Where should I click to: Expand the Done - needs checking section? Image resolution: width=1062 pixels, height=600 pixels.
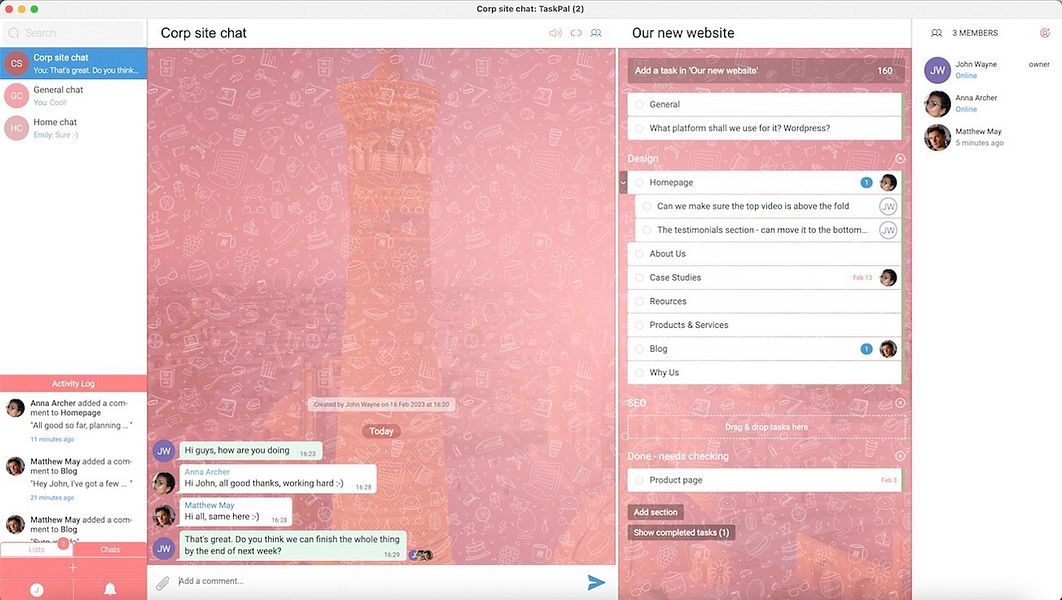(x=899, y=456)
